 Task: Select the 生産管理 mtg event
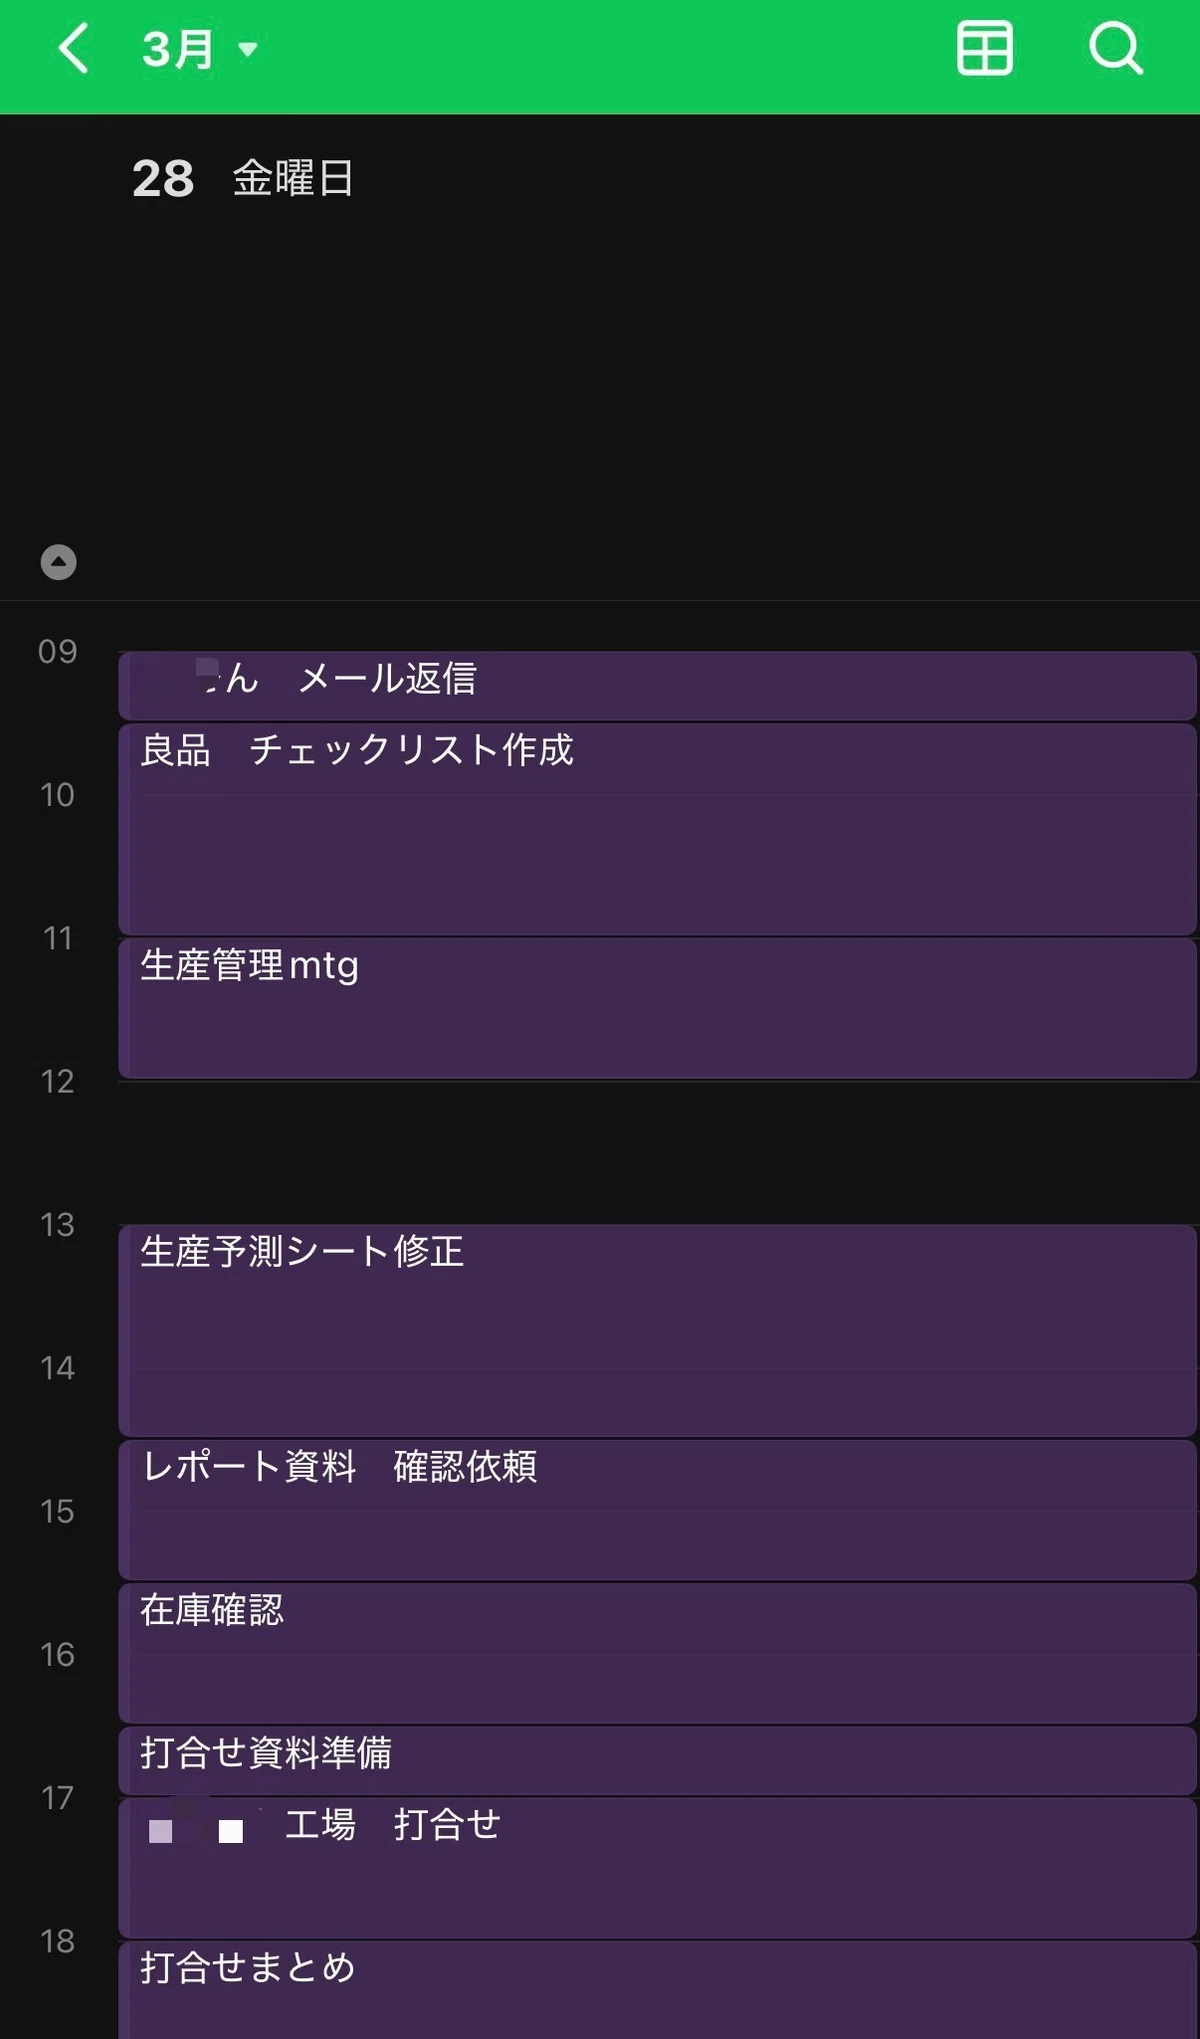(658, 1009)
